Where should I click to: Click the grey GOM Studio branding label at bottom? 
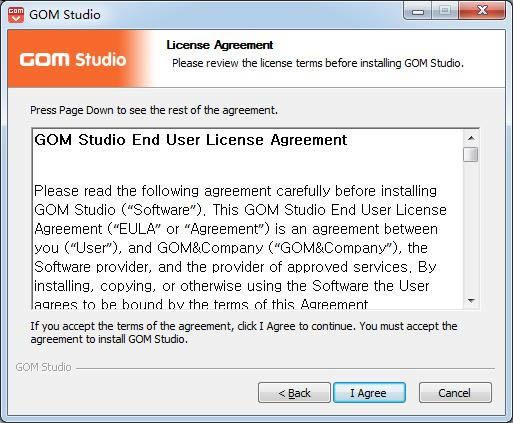43,367
